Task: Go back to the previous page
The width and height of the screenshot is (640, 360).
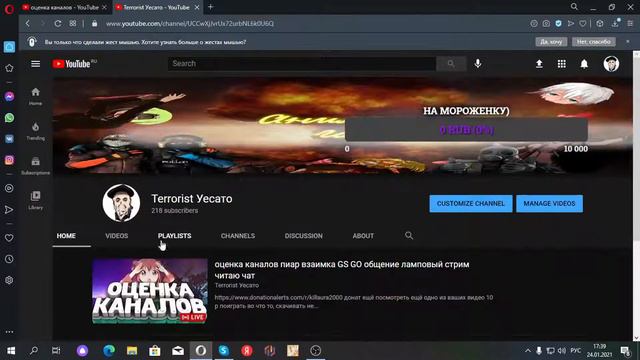Action: 28,24
